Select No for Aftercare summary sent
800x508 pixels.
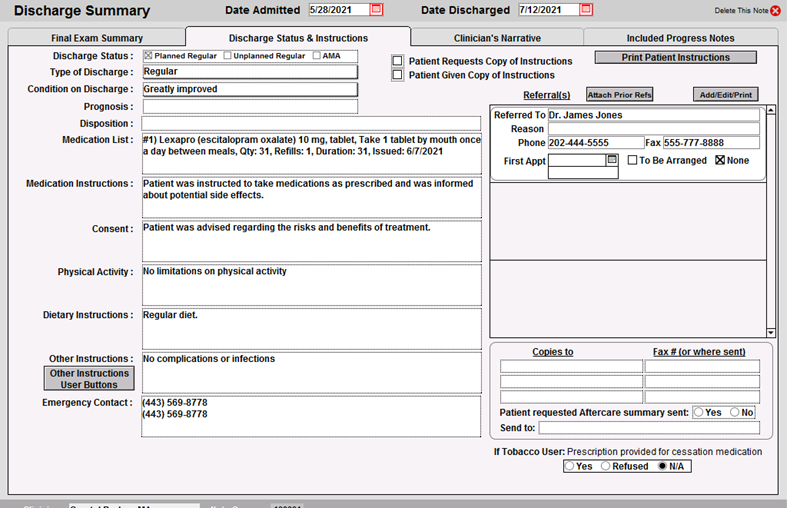coord(735,412)
